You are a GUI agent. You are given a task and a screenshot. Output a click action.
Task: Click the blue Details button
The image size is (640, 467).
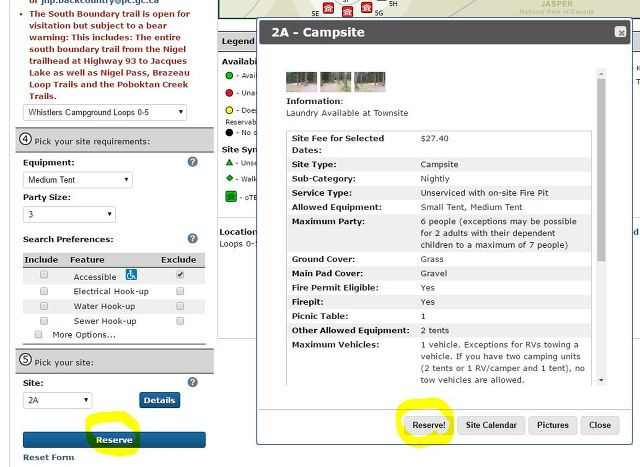click(159, 400)
